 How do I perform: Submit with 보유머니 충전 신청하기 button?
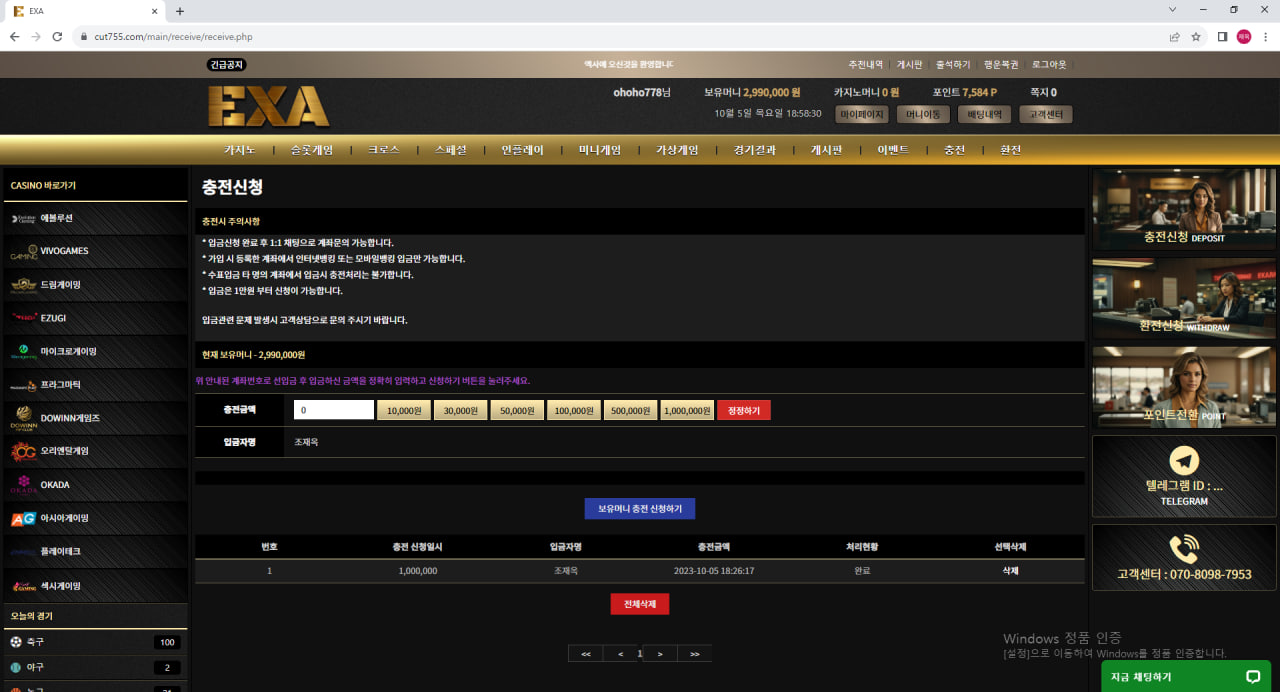point(640,509)
